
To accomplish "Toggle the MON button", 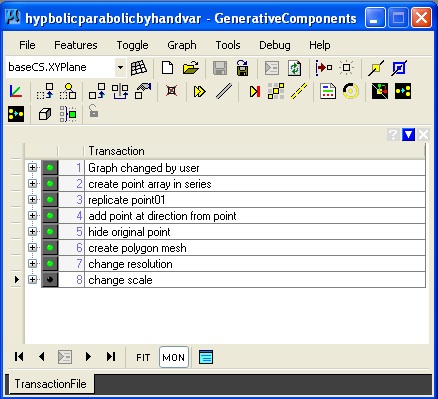I will pyautogui.click(x=174, y=357).
